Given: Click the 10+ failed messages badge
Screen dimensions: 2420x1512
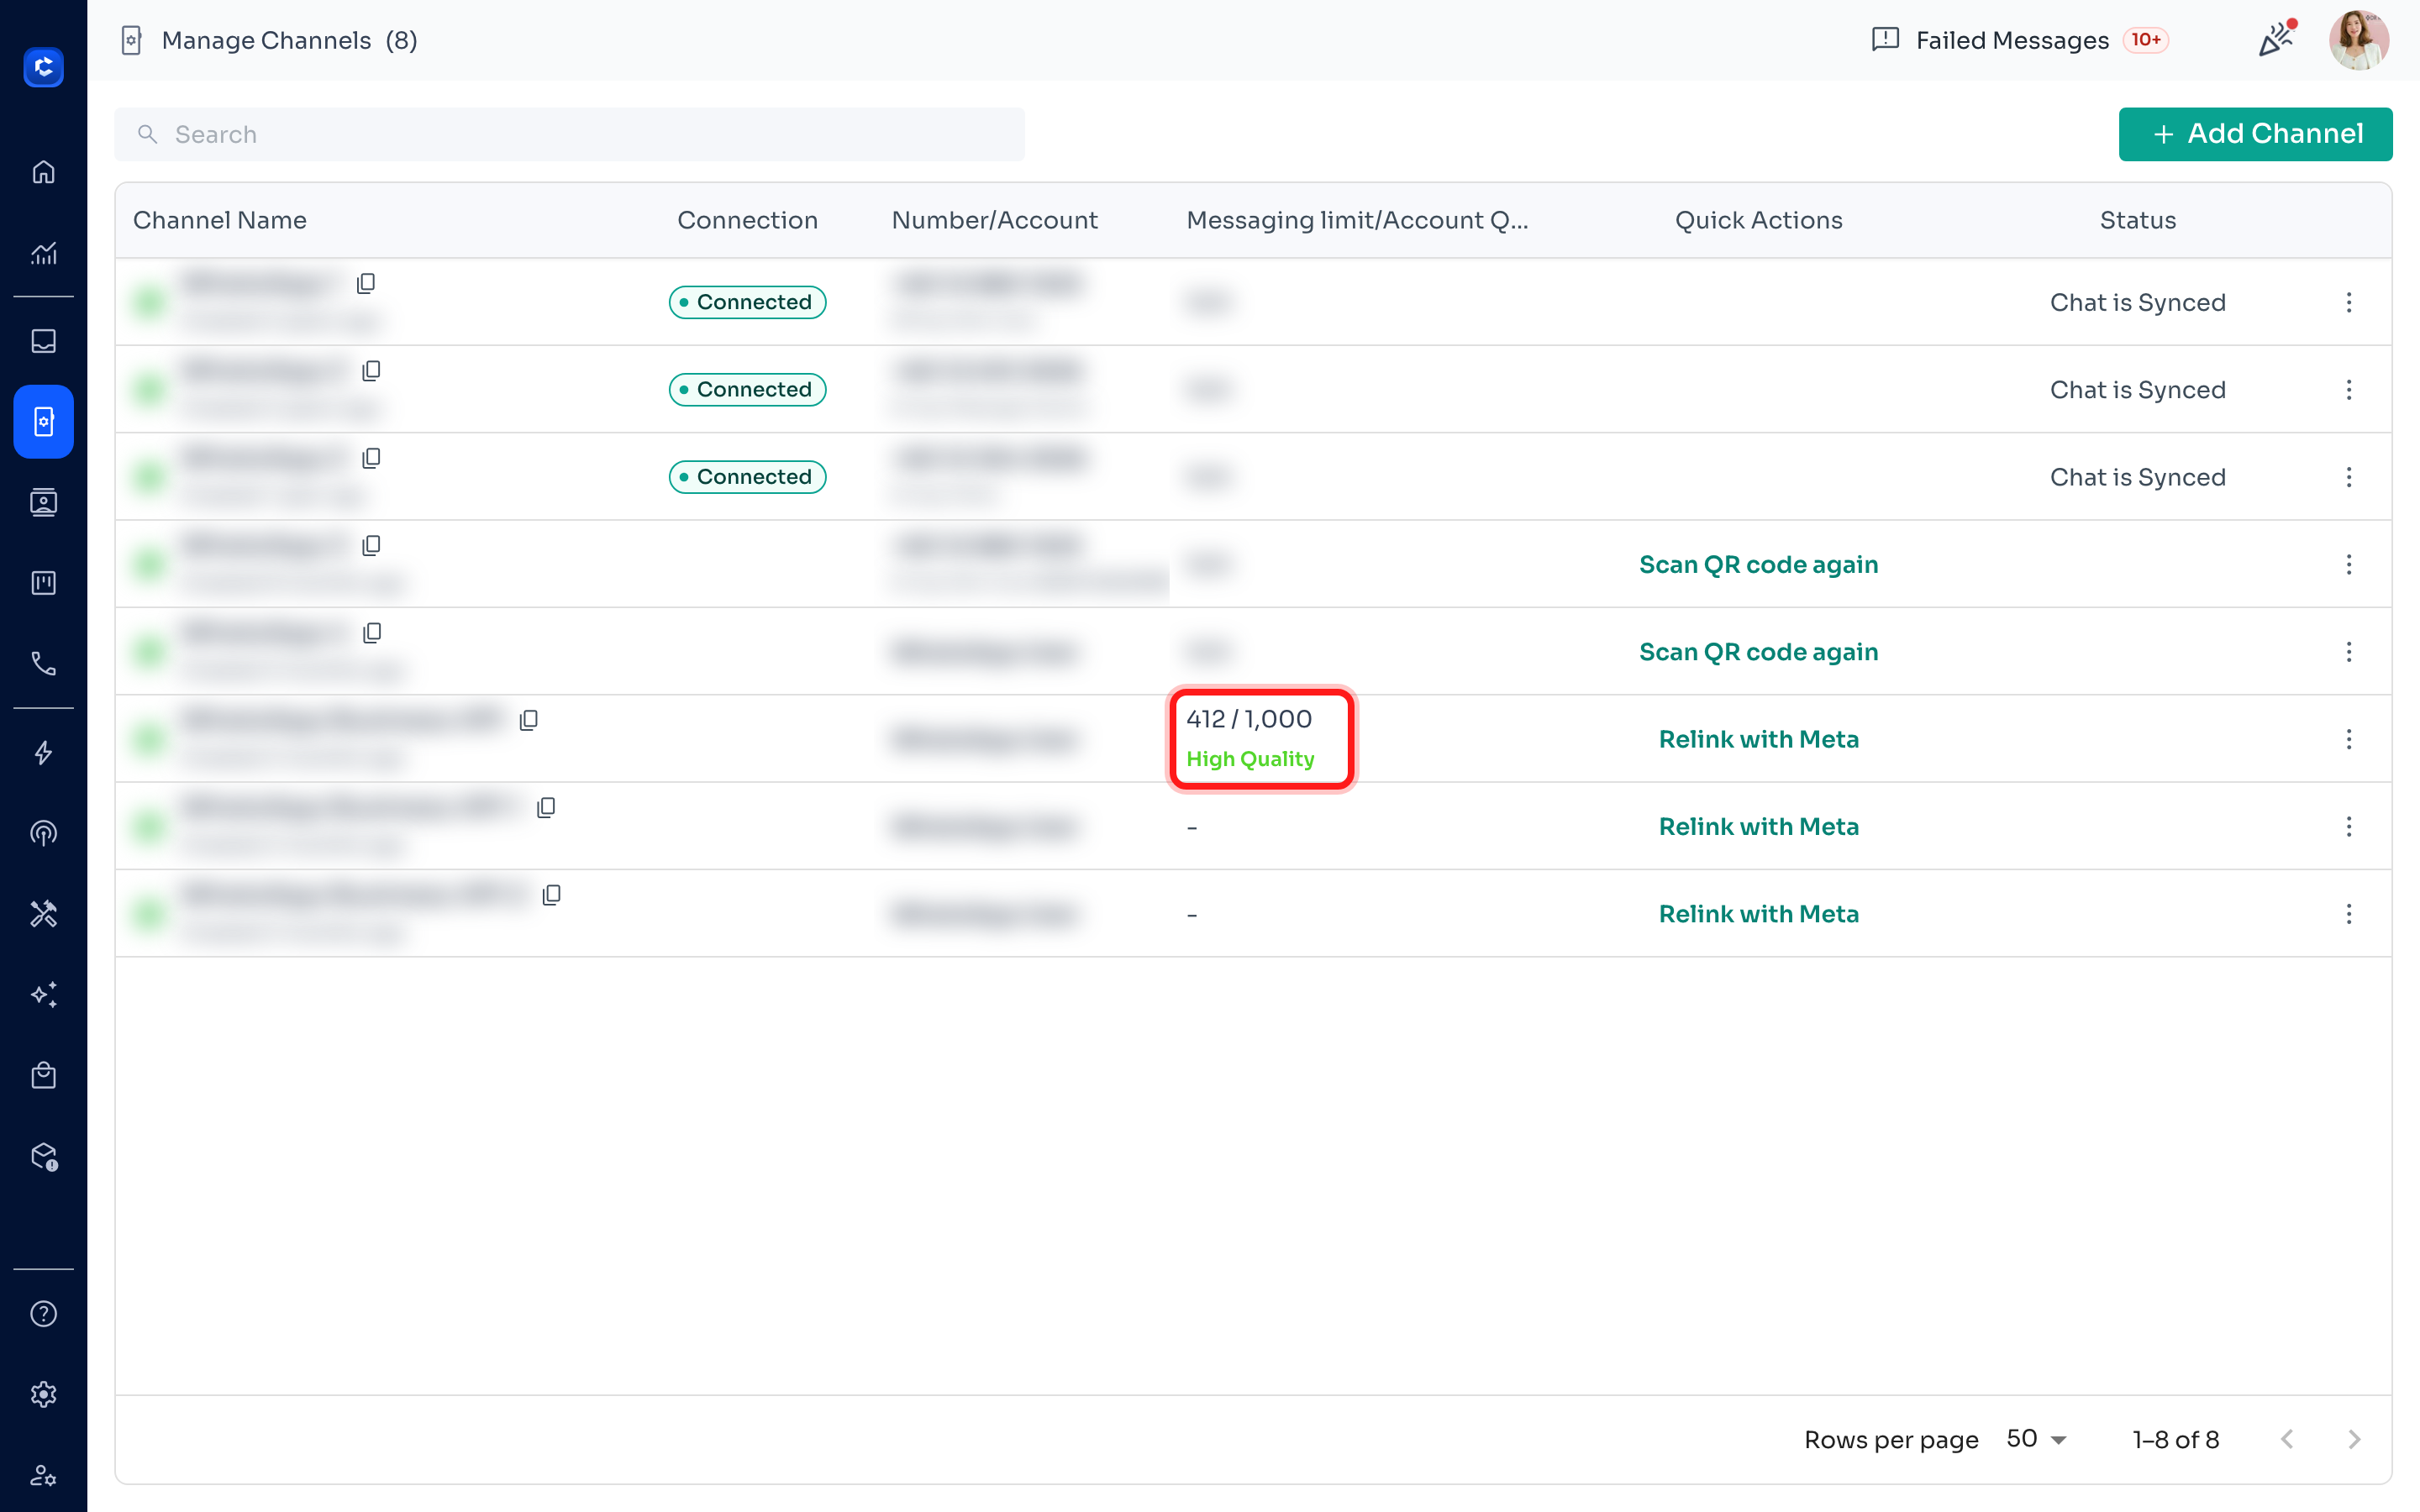Looking at the screenshot, I should pyautogui.click(x=2145, y=40).
